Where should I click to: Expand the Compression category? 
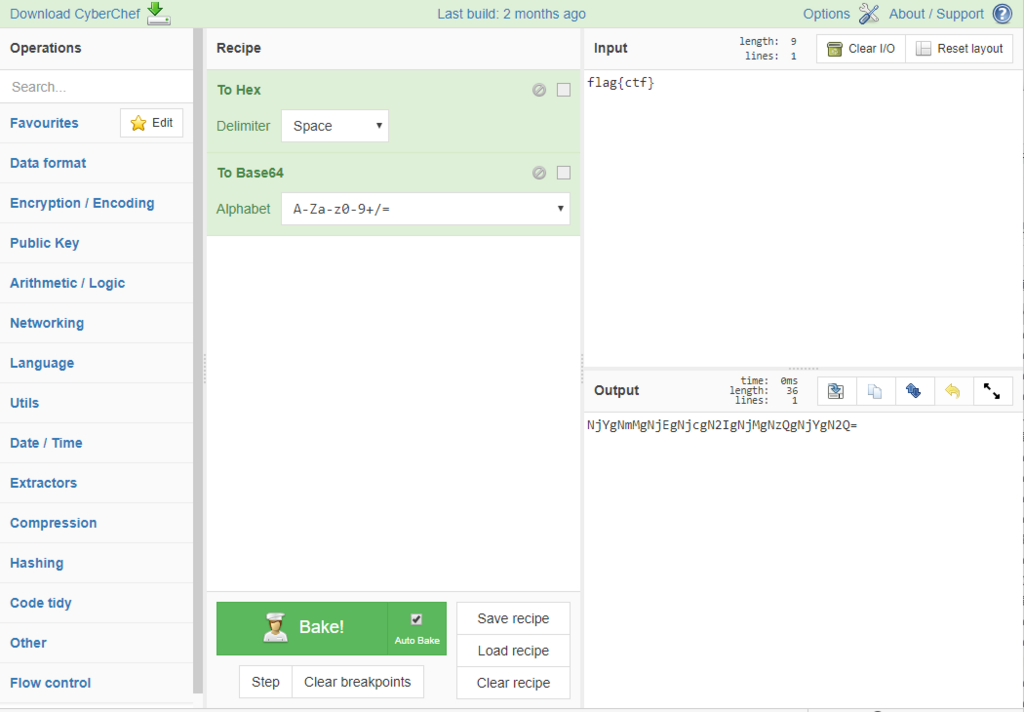coord(97,523)
